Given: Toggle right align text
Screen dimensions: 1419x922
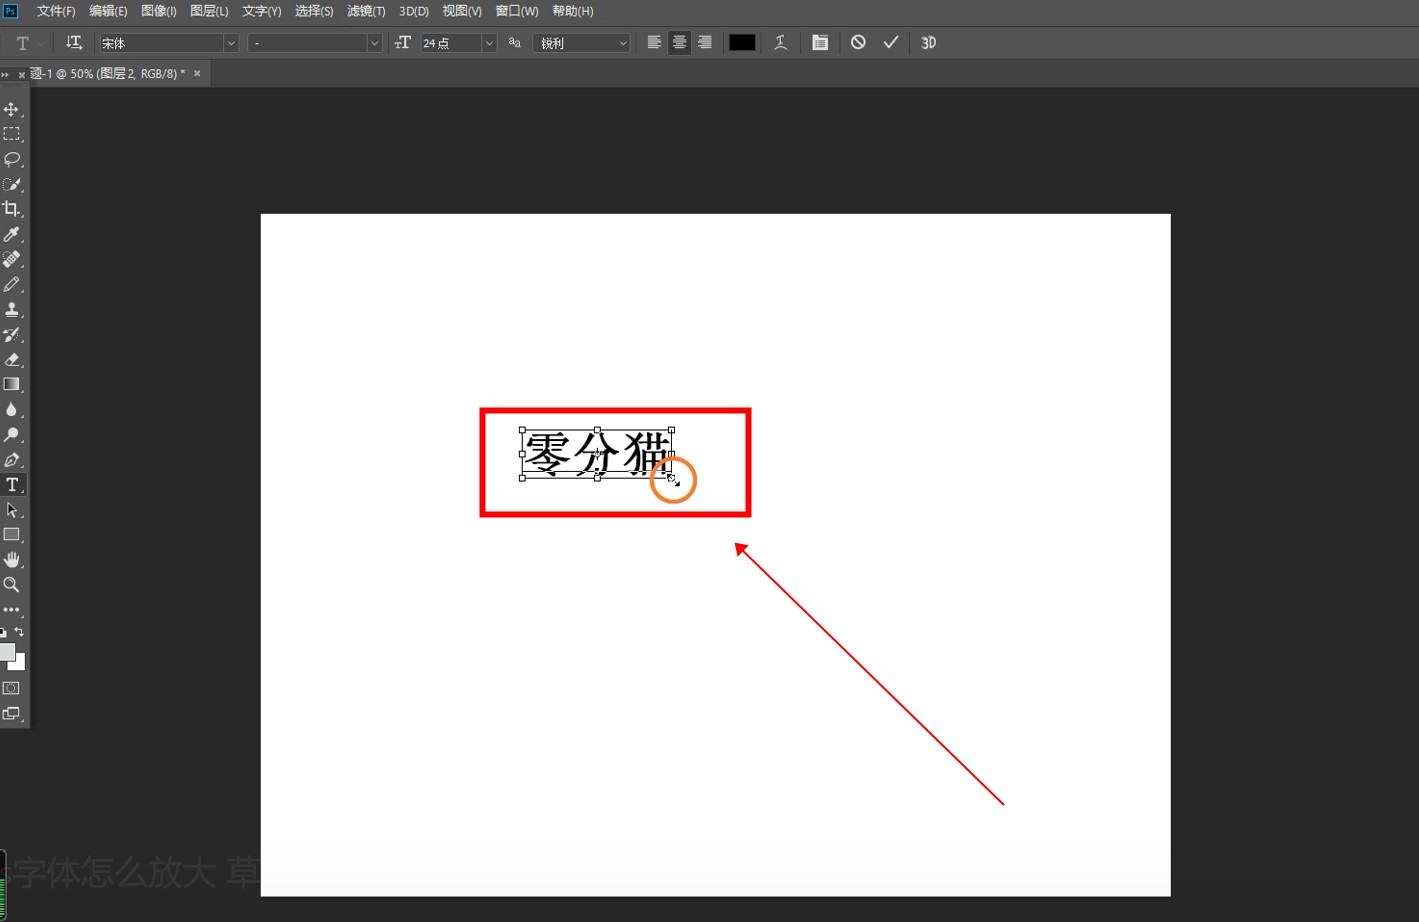Looking at the screenshot, I should tap(705, 43).
